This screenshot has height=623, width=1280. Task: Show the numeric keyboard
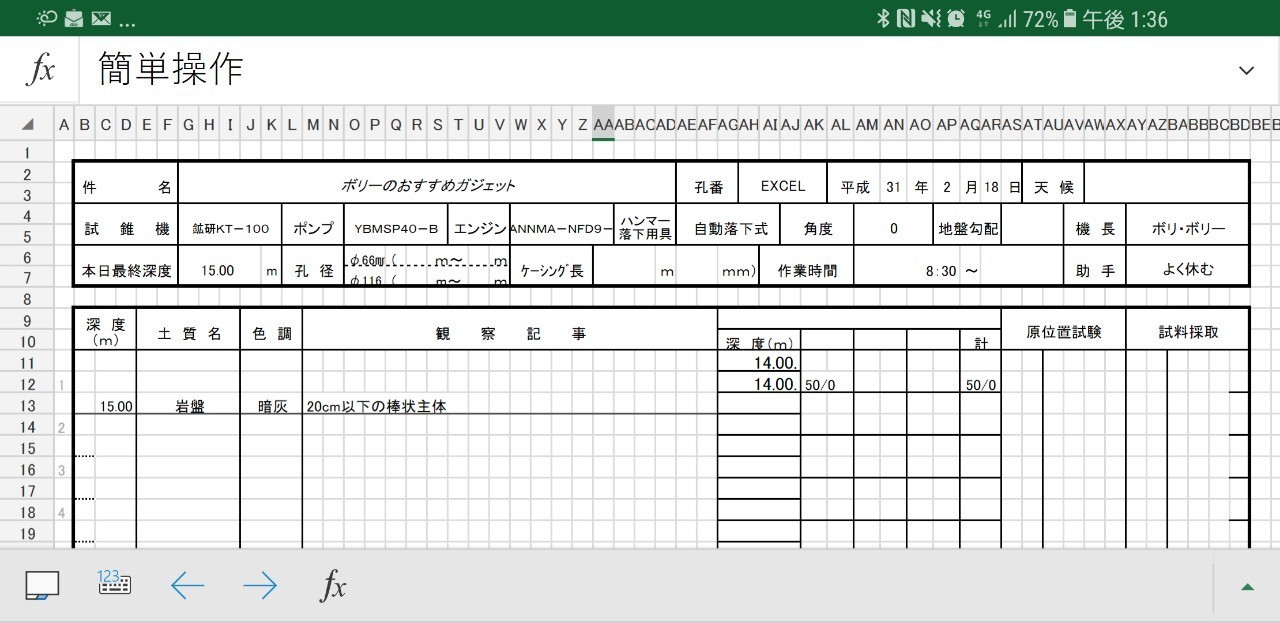click(x=114, y=583)
